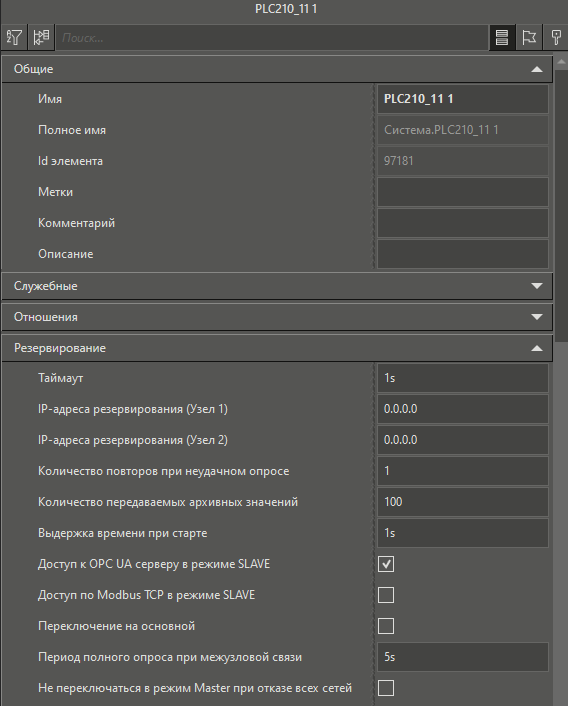Click the Полное имя property label
The image size is (568, 706).
[72, 130]
